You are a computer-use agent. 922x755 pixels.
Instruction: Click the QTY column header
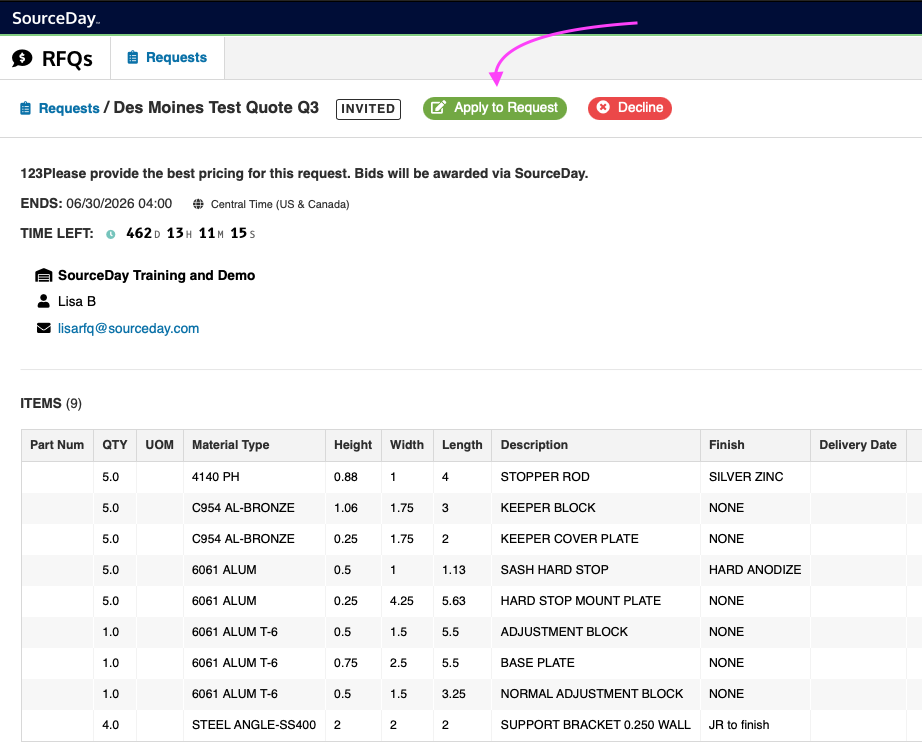115,445
